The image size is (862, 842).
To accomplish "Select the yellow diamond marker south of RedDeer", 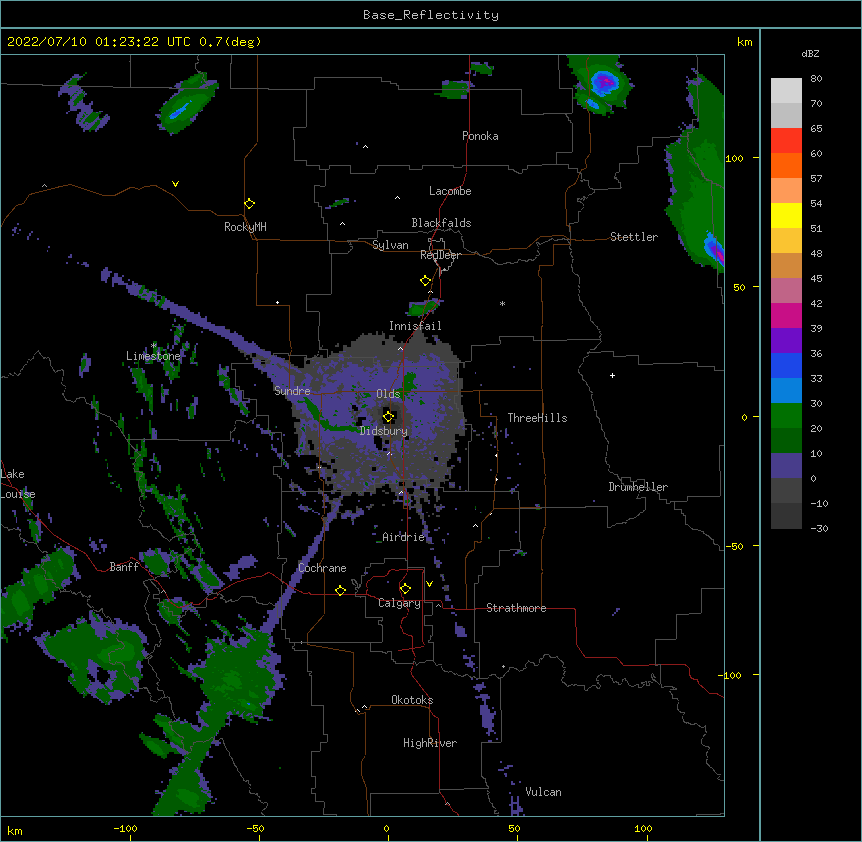I will click(426, 281).
